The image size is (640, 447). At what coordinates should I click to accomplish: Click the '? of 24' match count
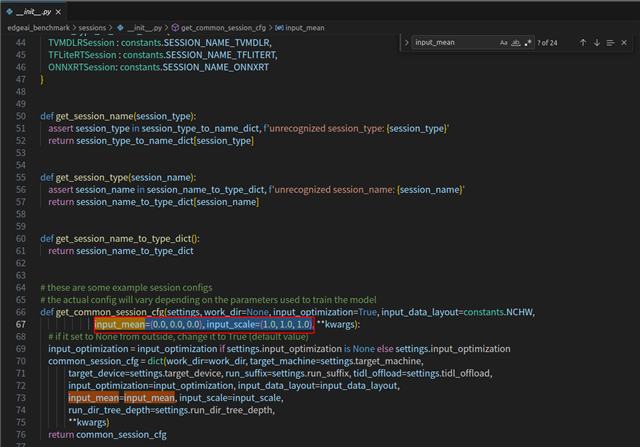548,43
